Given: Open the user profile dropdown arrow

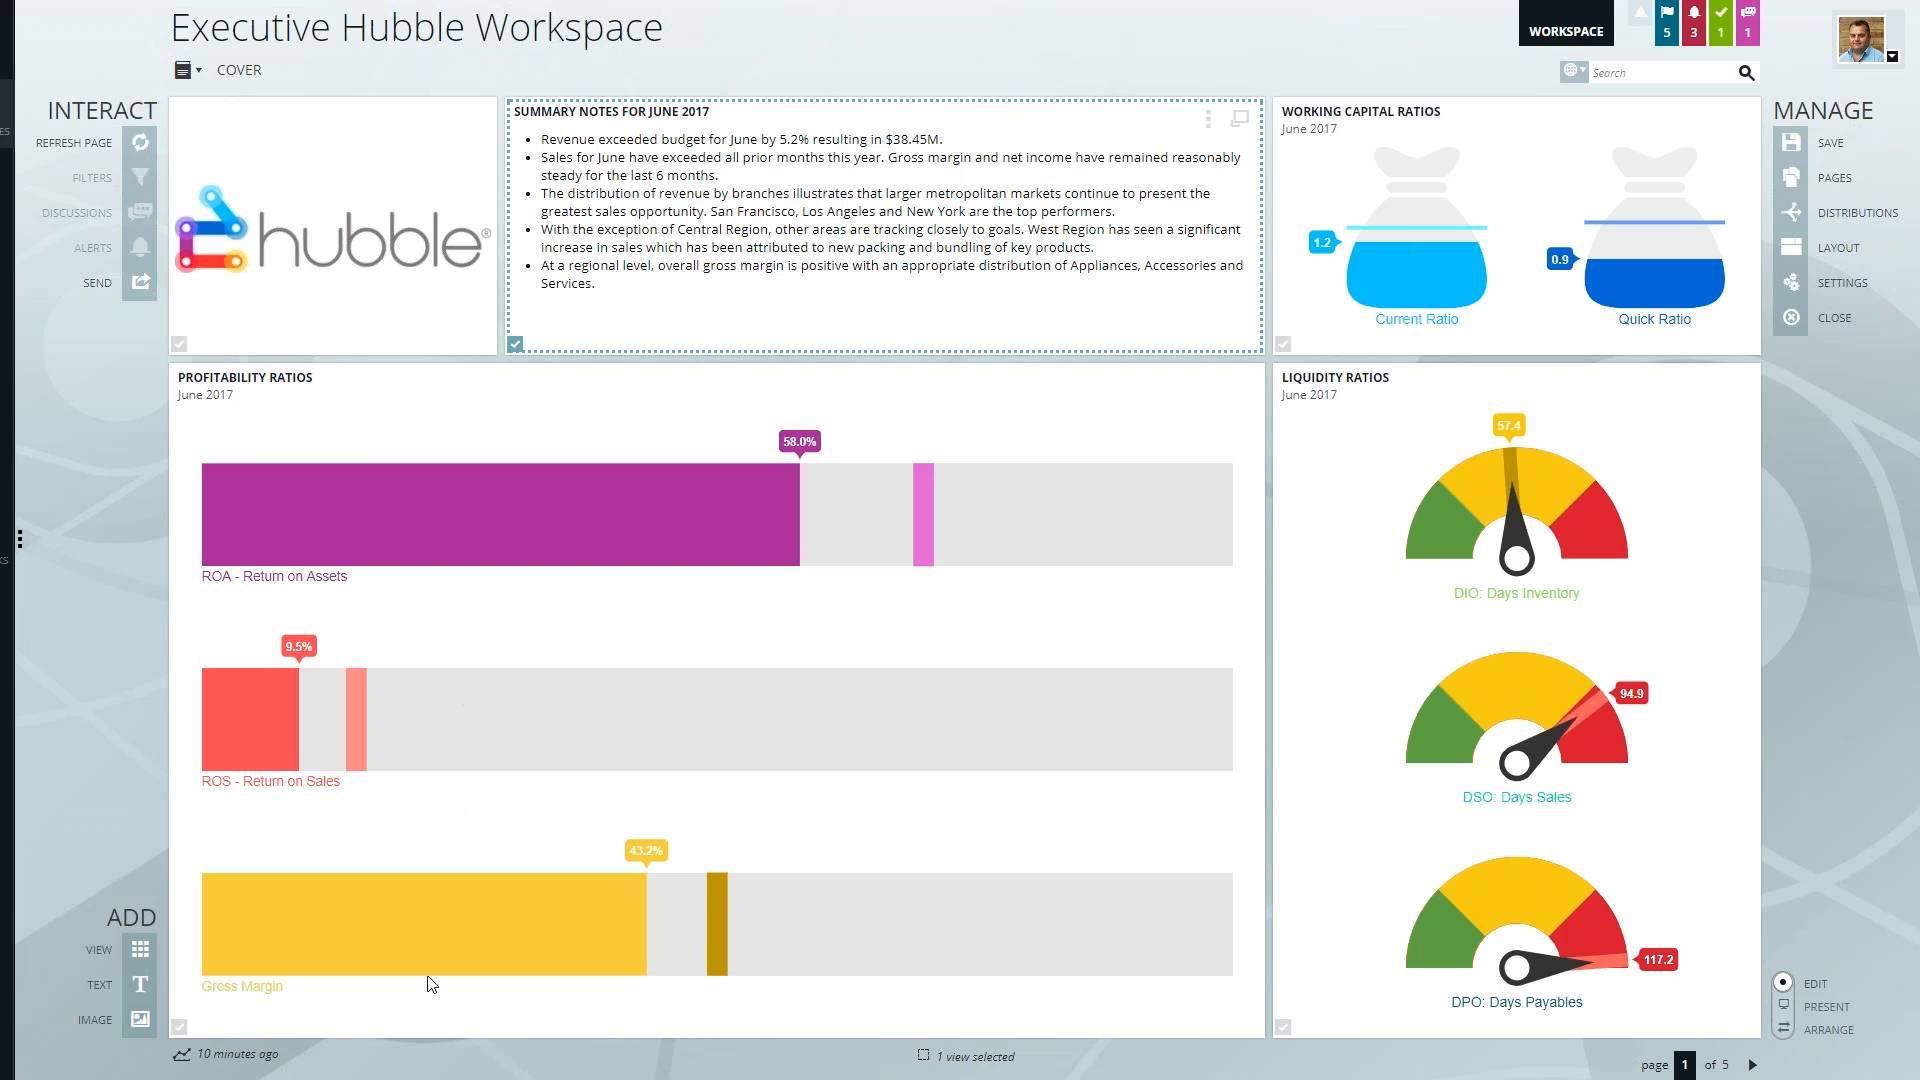Looking at the screenshot, I should (1892, 57).
